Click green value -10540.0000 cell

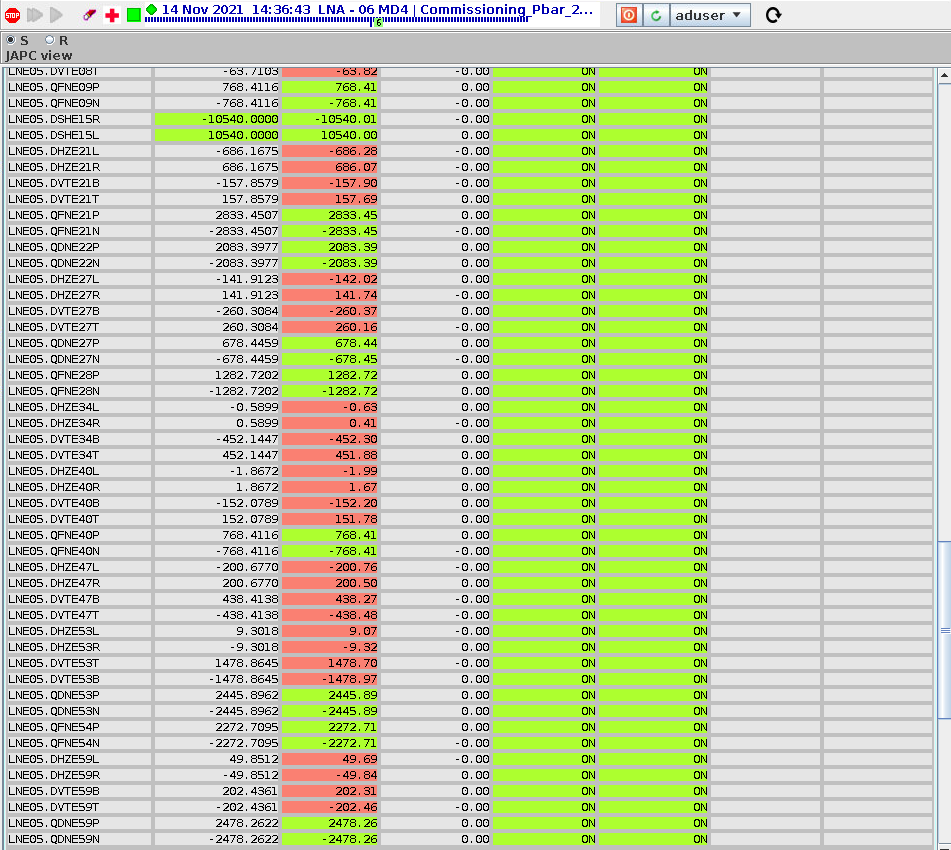(217, 119)
